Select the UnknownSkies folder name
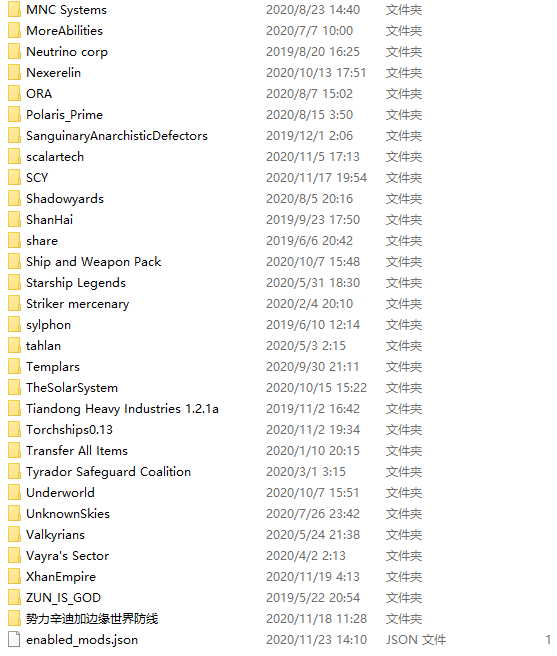Viewport: 557px width, 656px height. (68, 513)
